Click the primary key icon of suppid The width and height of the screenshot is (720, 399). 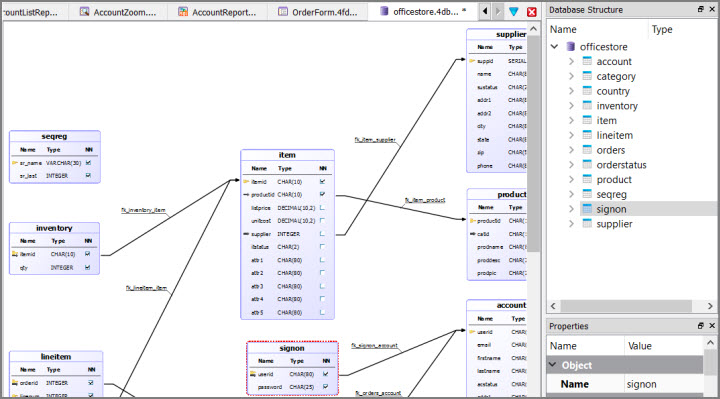point(472,61)
